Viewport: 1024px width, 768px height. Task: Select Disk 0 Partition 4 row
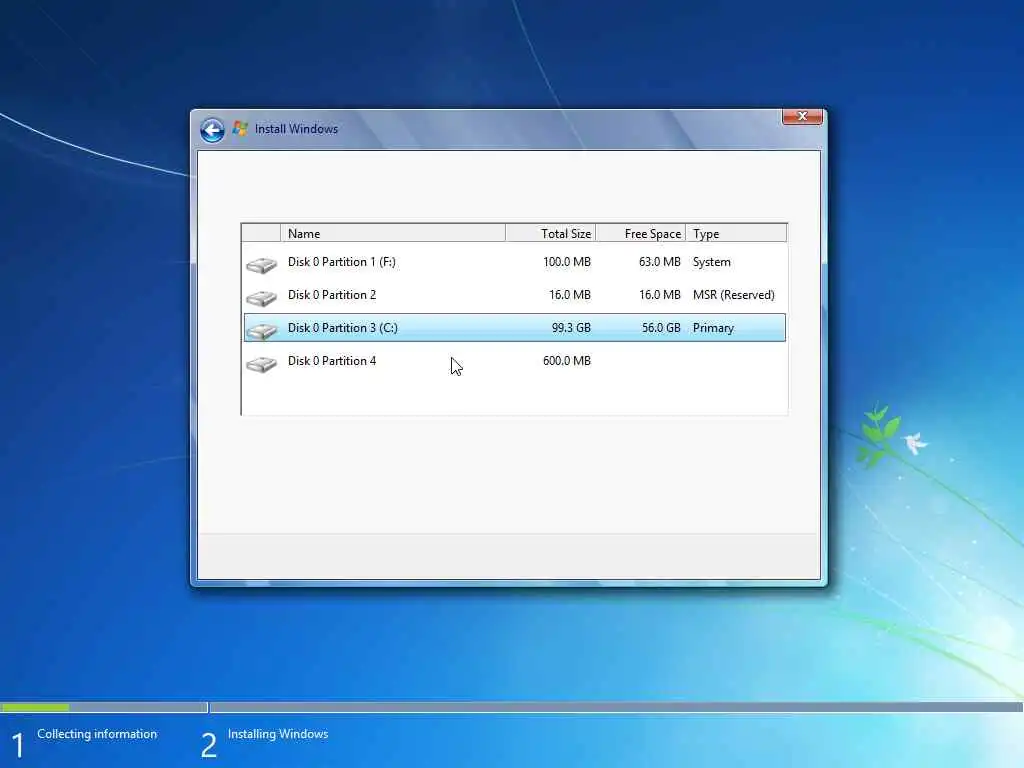point(515,360)
